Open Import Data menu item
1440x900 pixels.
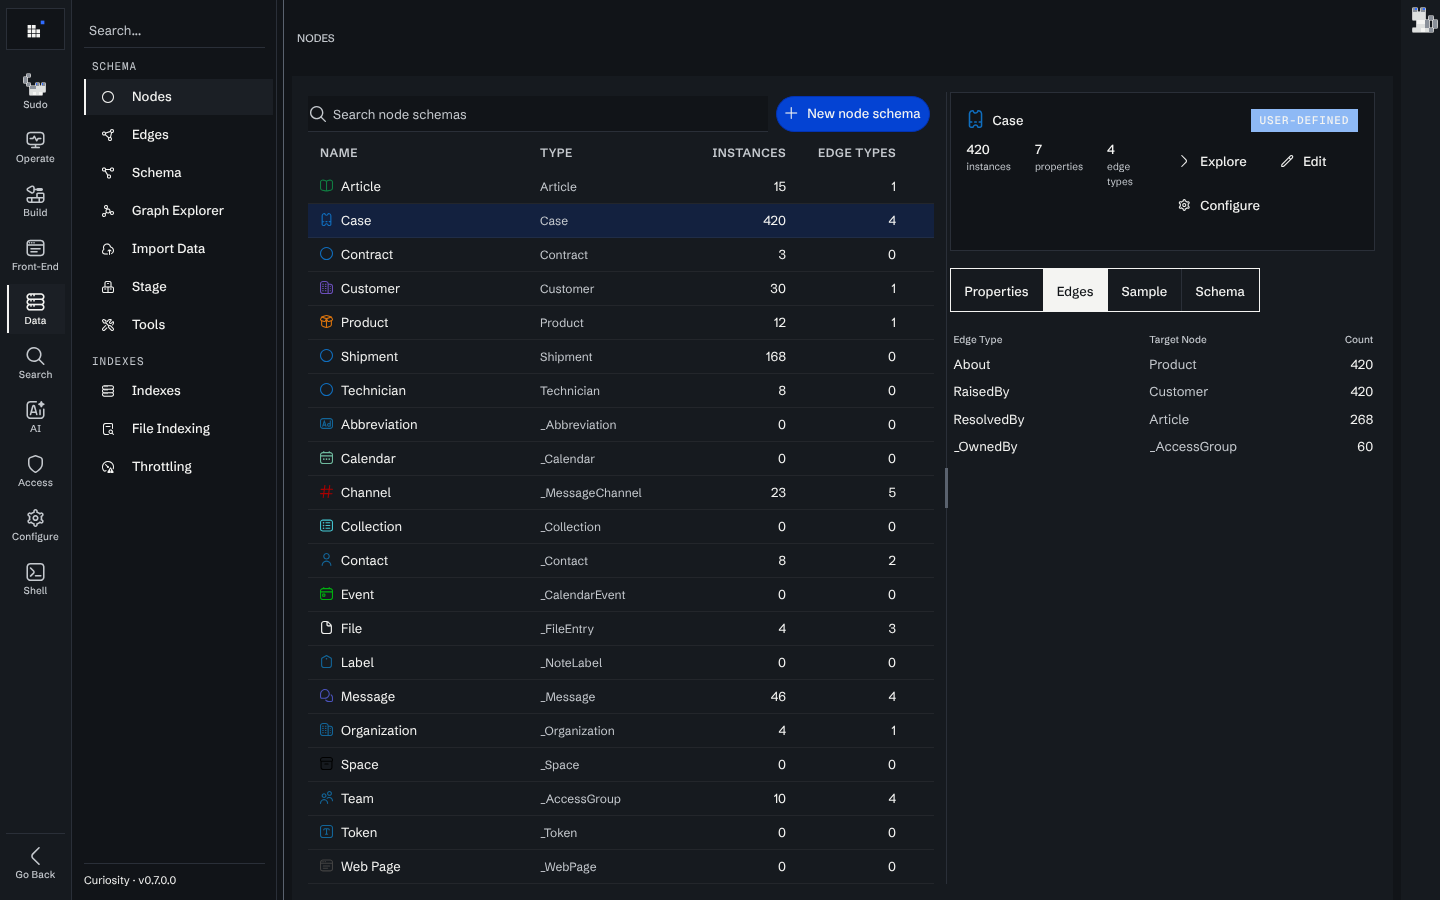[x=178, y=249]
